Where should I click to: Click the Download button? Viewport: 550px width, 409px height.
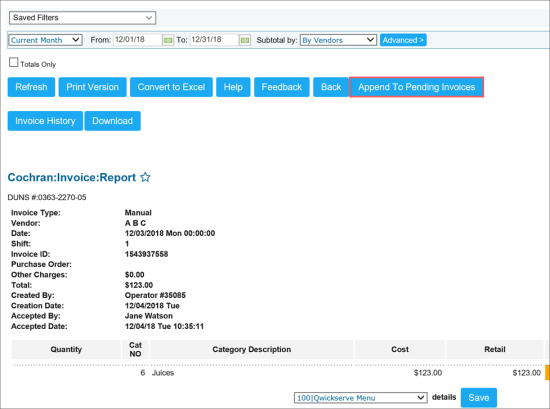tap(113, 121)
